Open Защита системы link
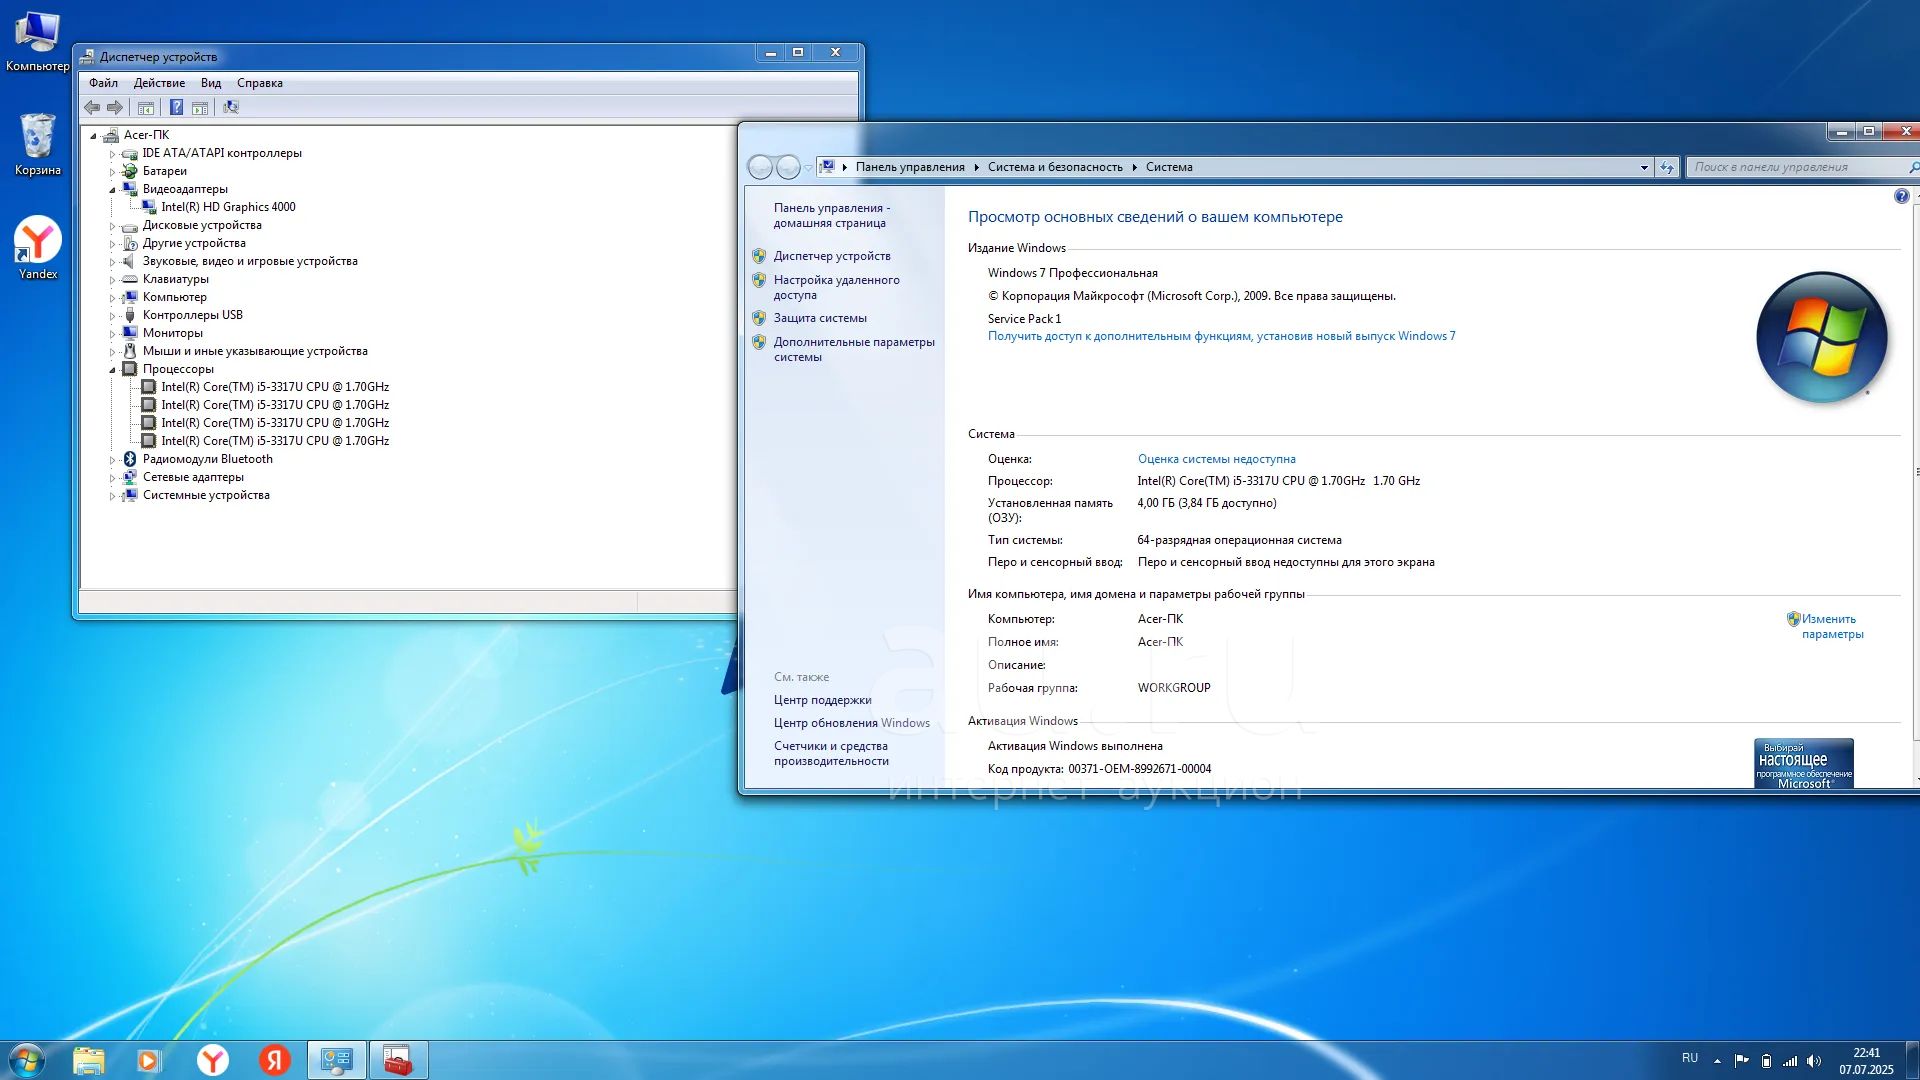1920x1080 pixels. click(x=820, y=318)
